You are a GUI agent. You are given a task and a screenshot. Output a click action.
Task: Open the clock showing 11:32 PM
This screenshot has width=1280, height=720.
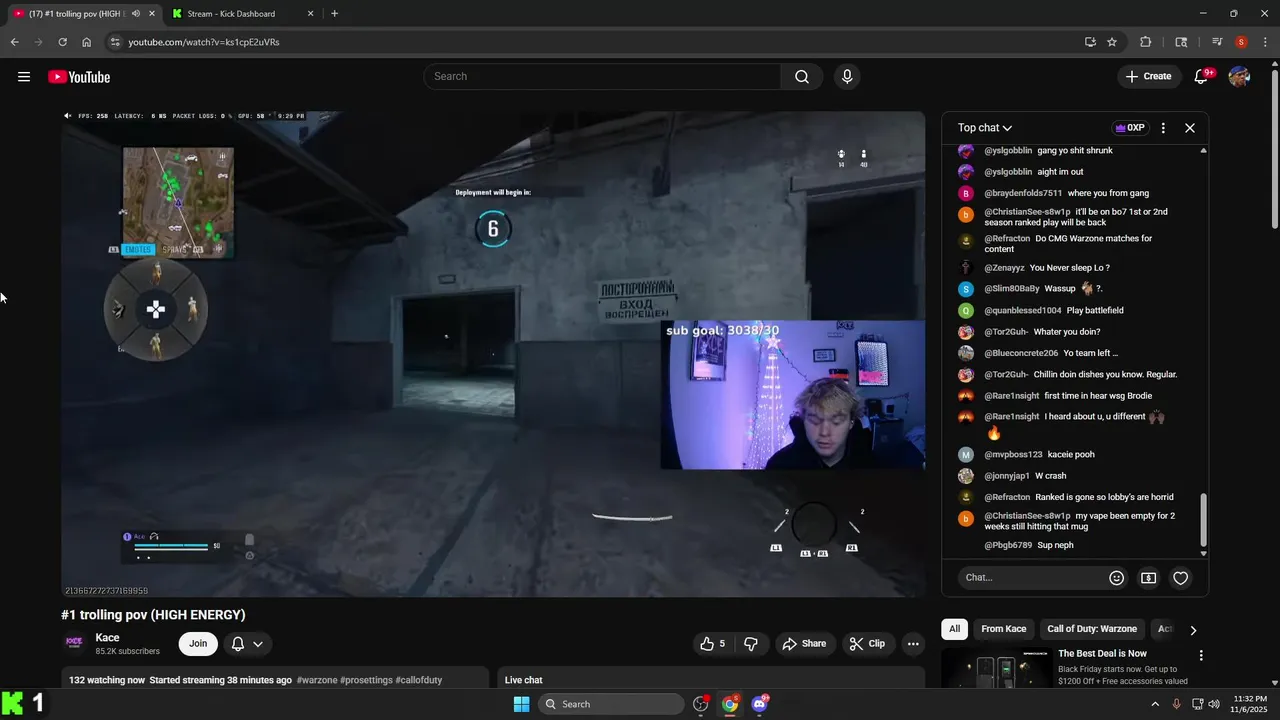(1250, 704)
